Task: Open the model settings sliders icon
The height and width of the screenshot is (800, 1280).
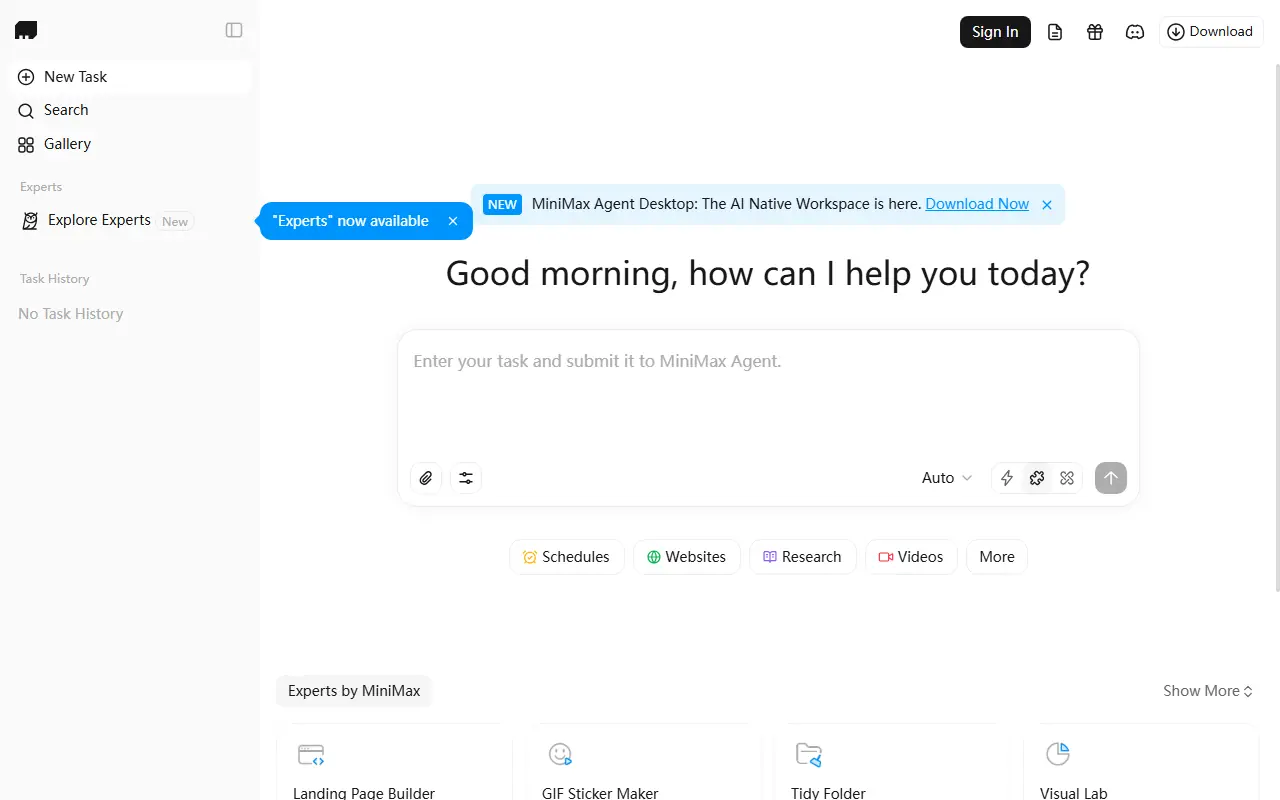Action: tap(465, 478)
